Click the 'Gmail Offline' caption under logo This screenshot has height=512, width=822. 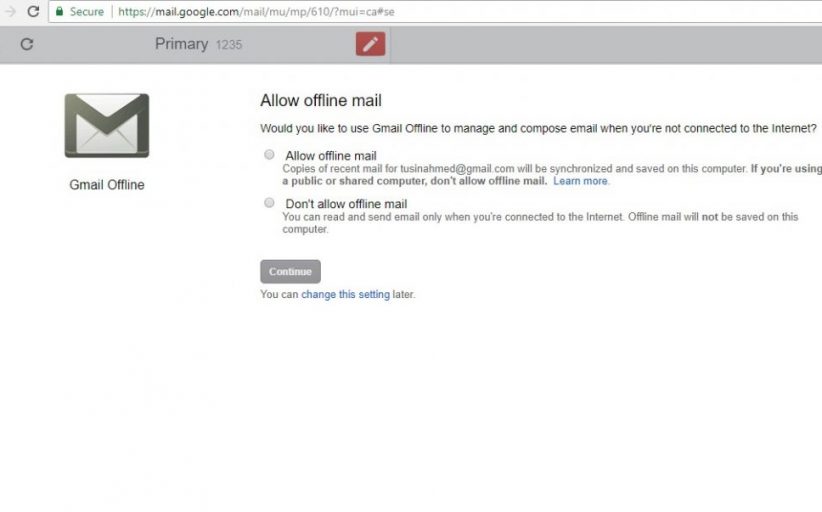tap(107, 185)
